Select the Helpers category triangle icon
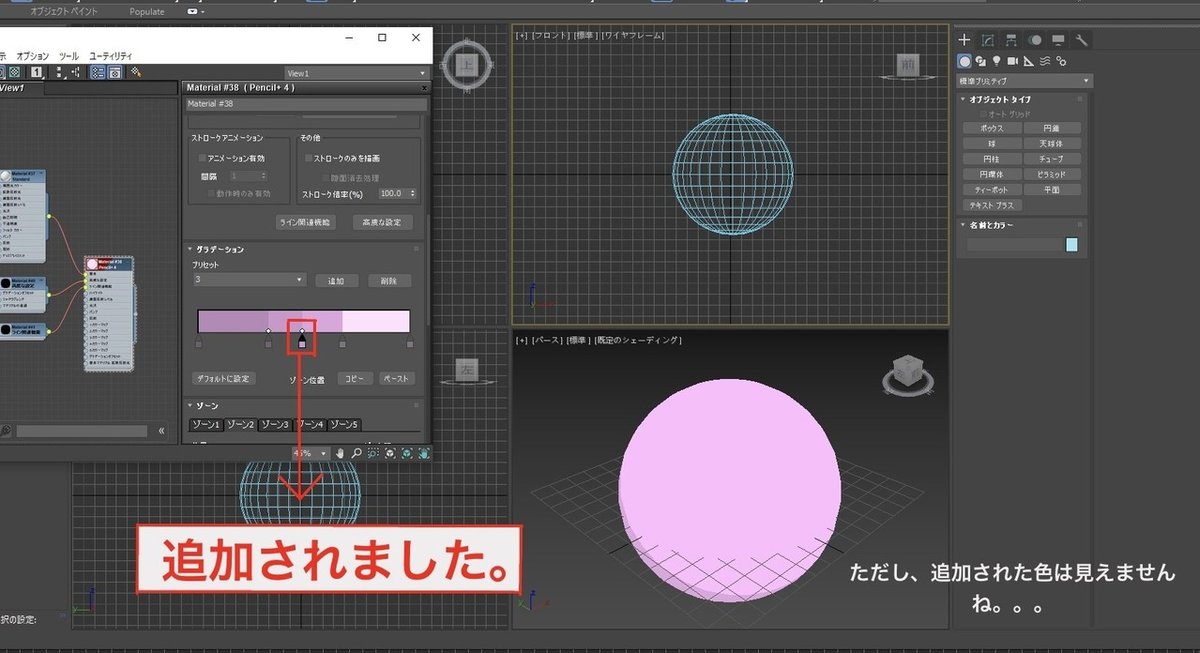The width and height of the screenshot is (1200, 653). point(1029,61)
